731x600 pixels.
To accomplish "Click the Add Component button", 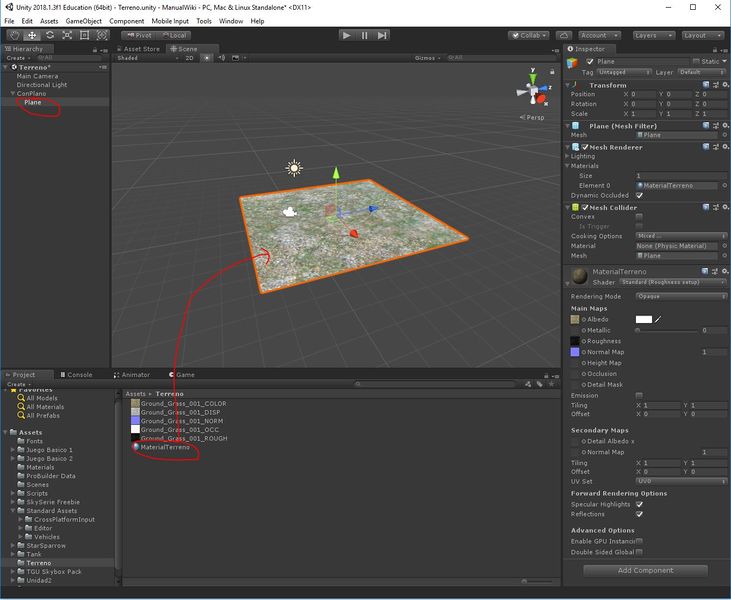I will pos(646,570).
